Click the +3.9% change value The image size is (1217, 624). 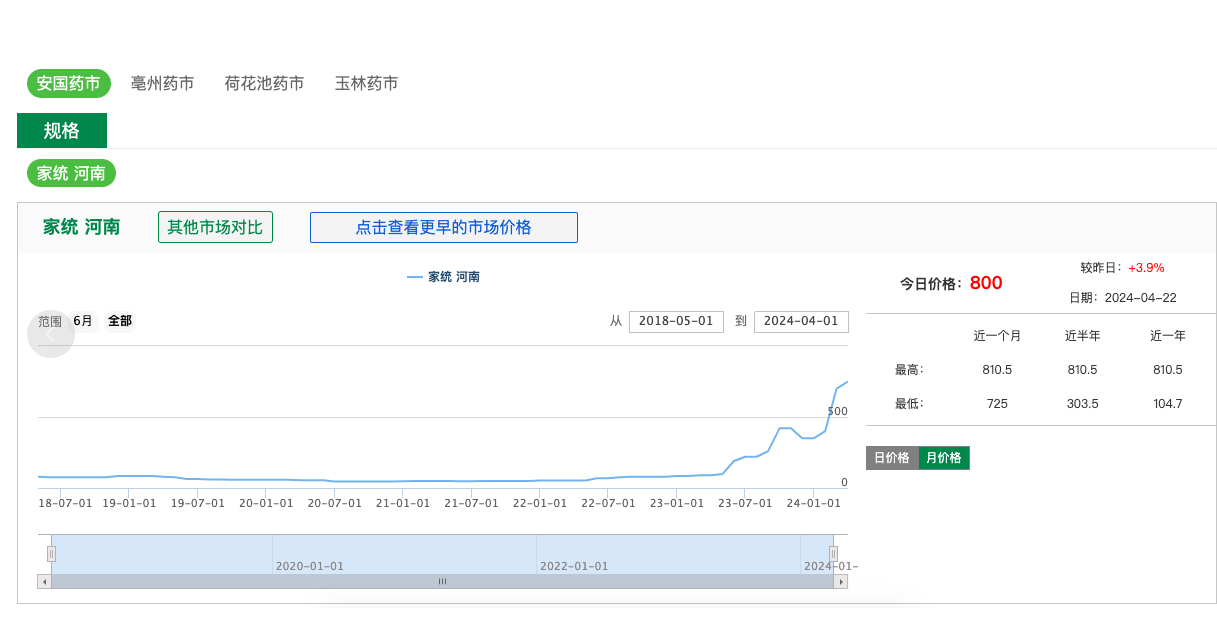tap(1146, 268)
